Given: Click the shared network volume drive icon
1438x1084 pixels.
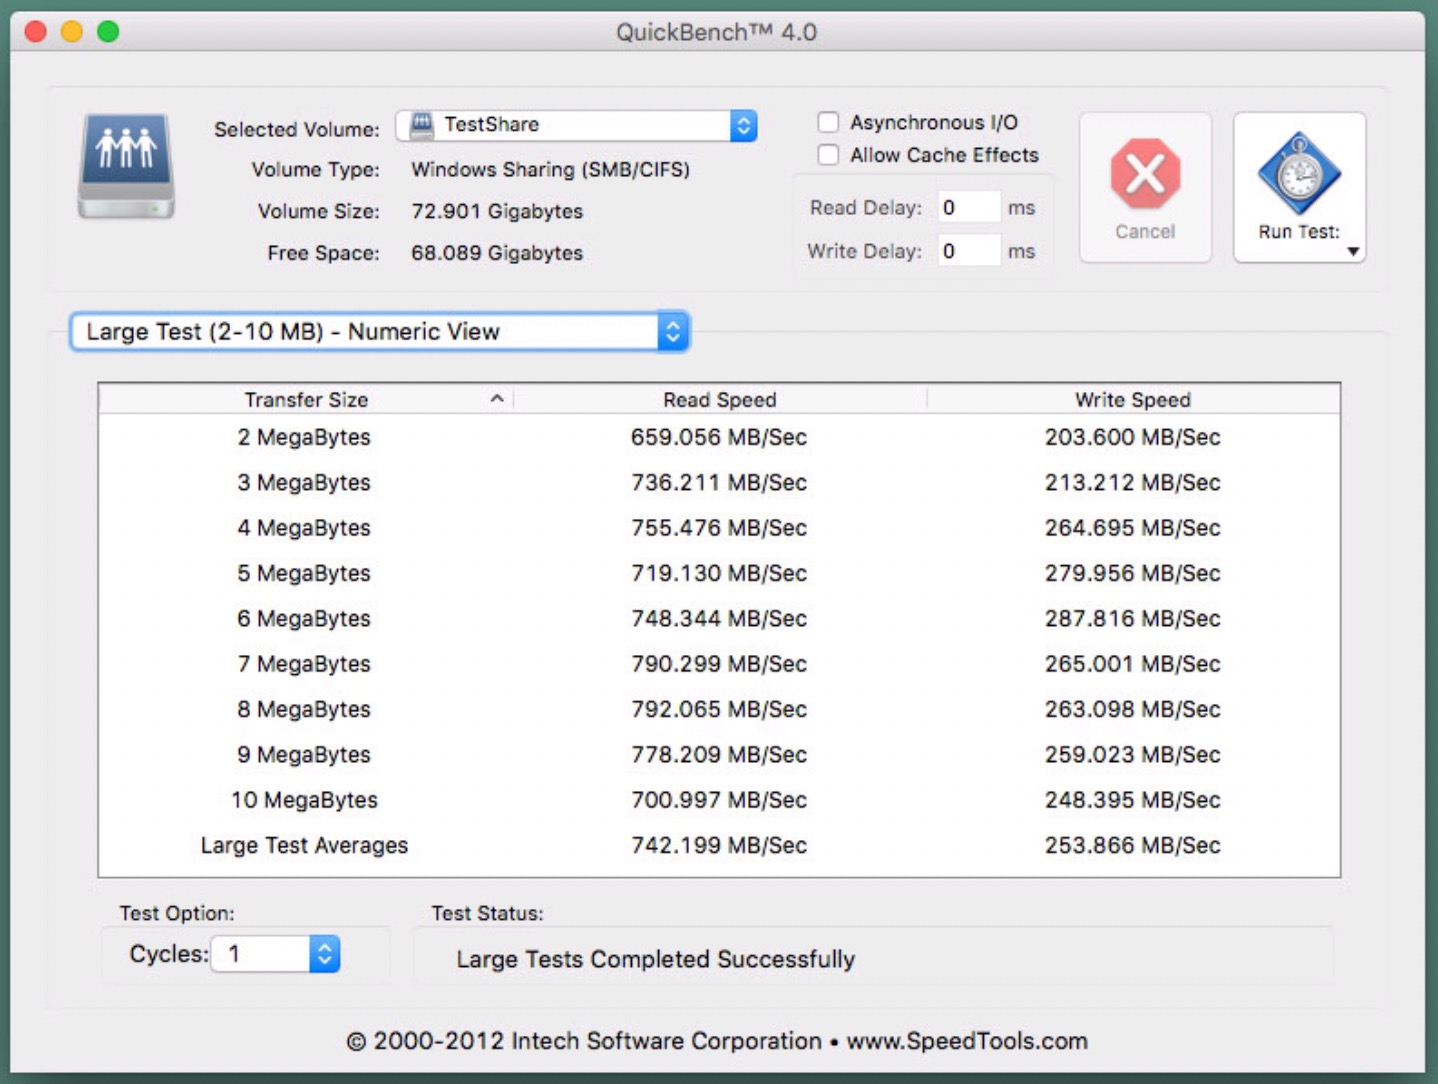Looking at the screenshot, I should tap(126, 166).
